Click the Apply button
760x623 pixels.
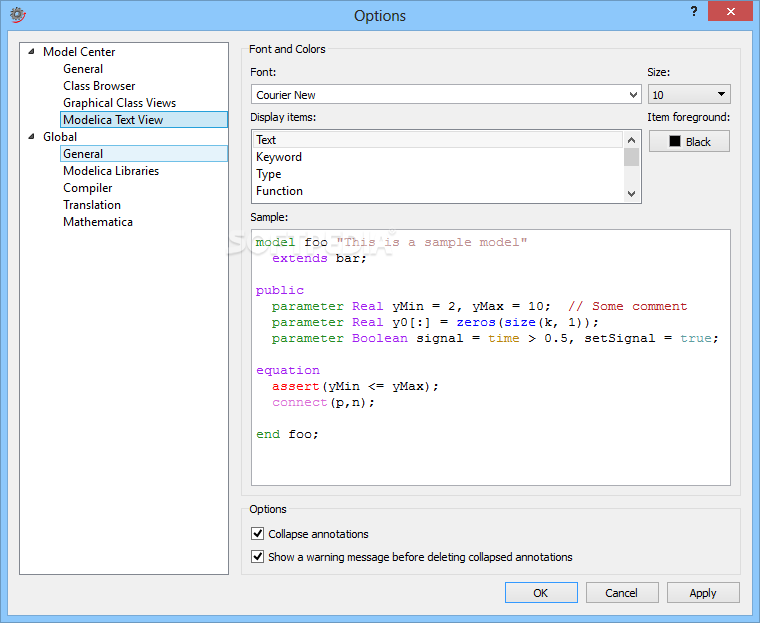(x=703, y=592)
